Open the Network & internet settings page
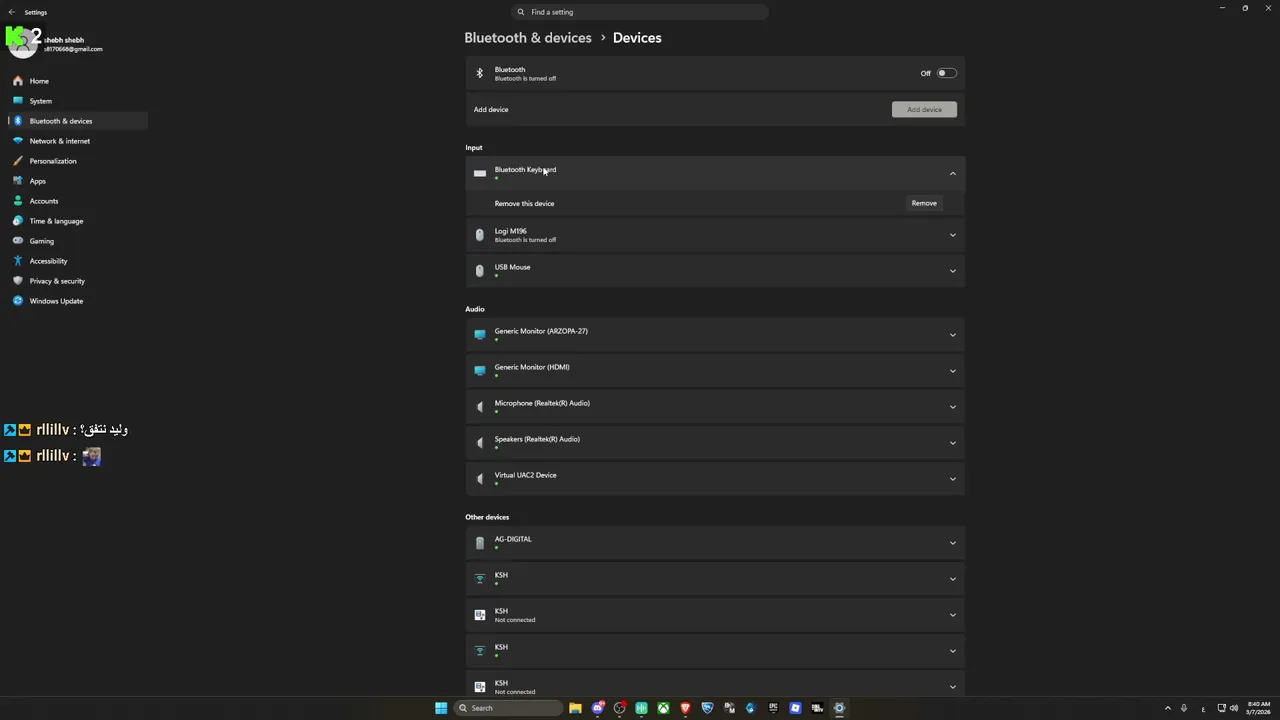This screenshot has width=1280, height=720. [x=59, y=141]
